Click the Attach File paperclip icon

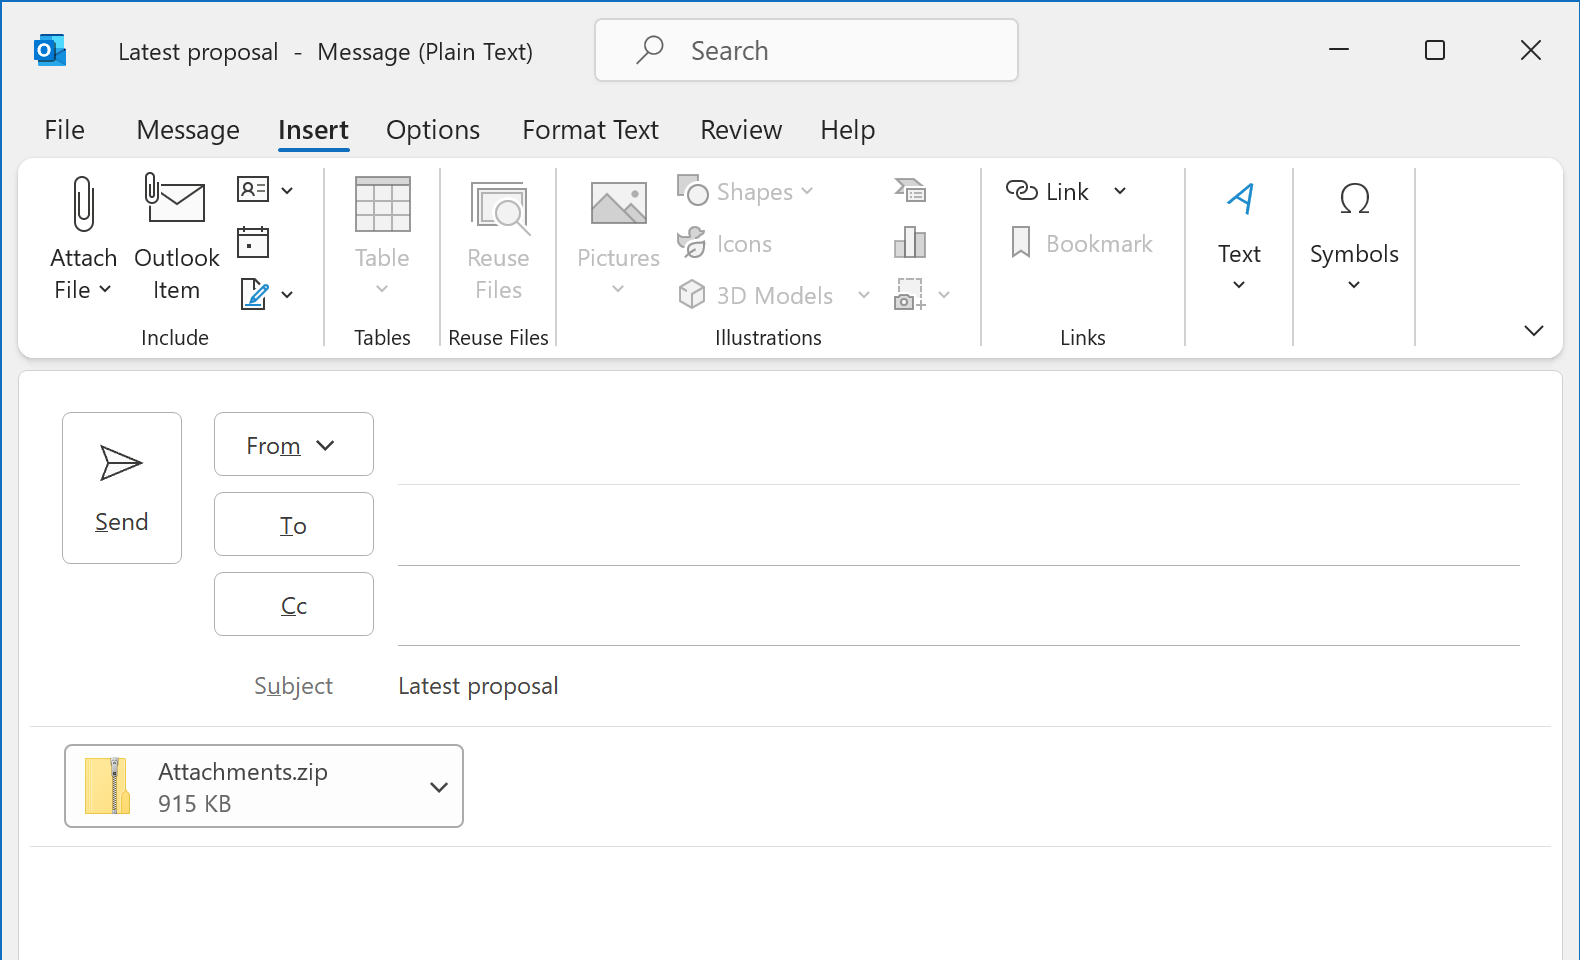pos(84,204)
